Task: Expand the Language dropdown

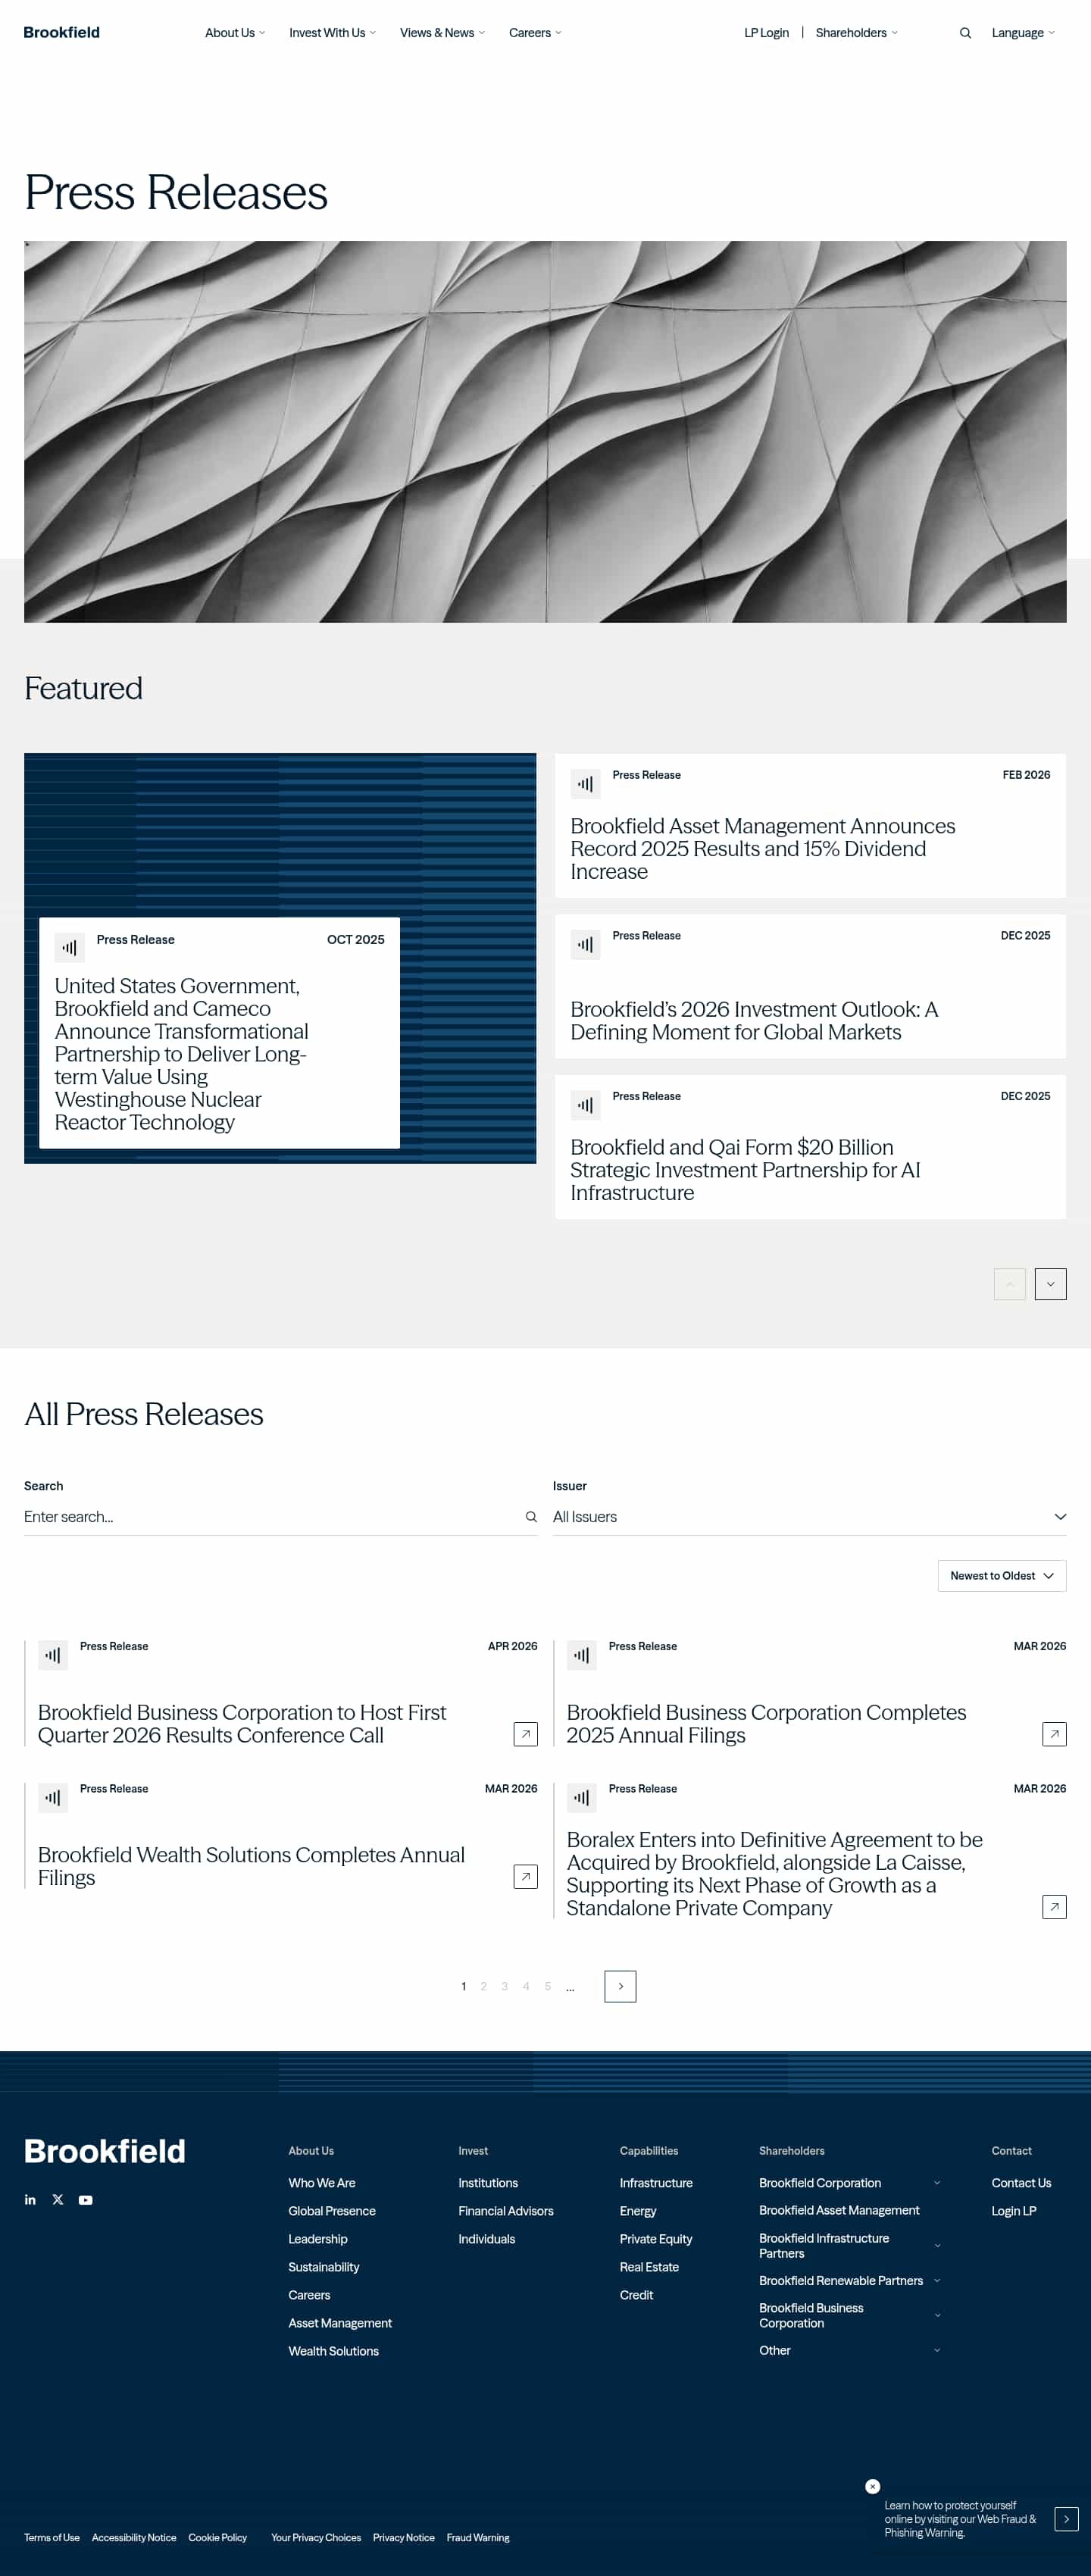Action: (x=1022, y=33)
